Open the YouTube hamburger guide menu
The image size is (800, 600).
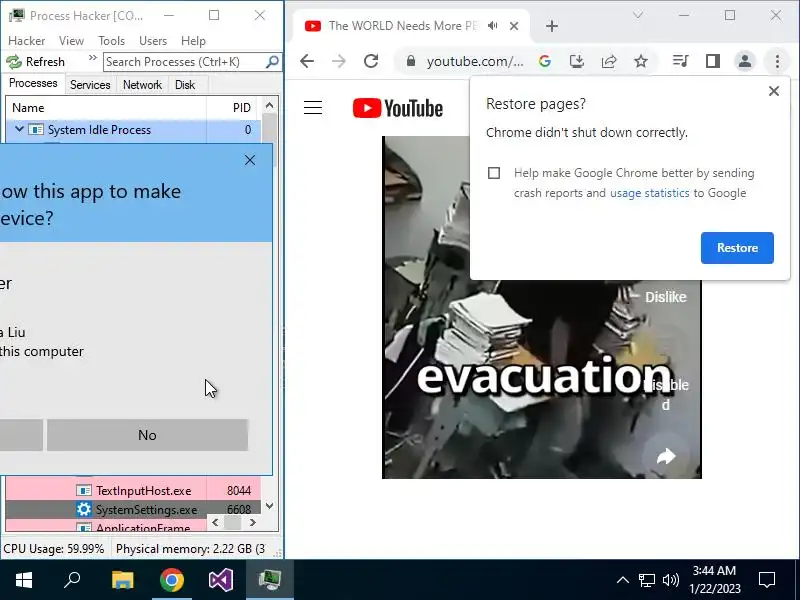[x=313, y=108]
